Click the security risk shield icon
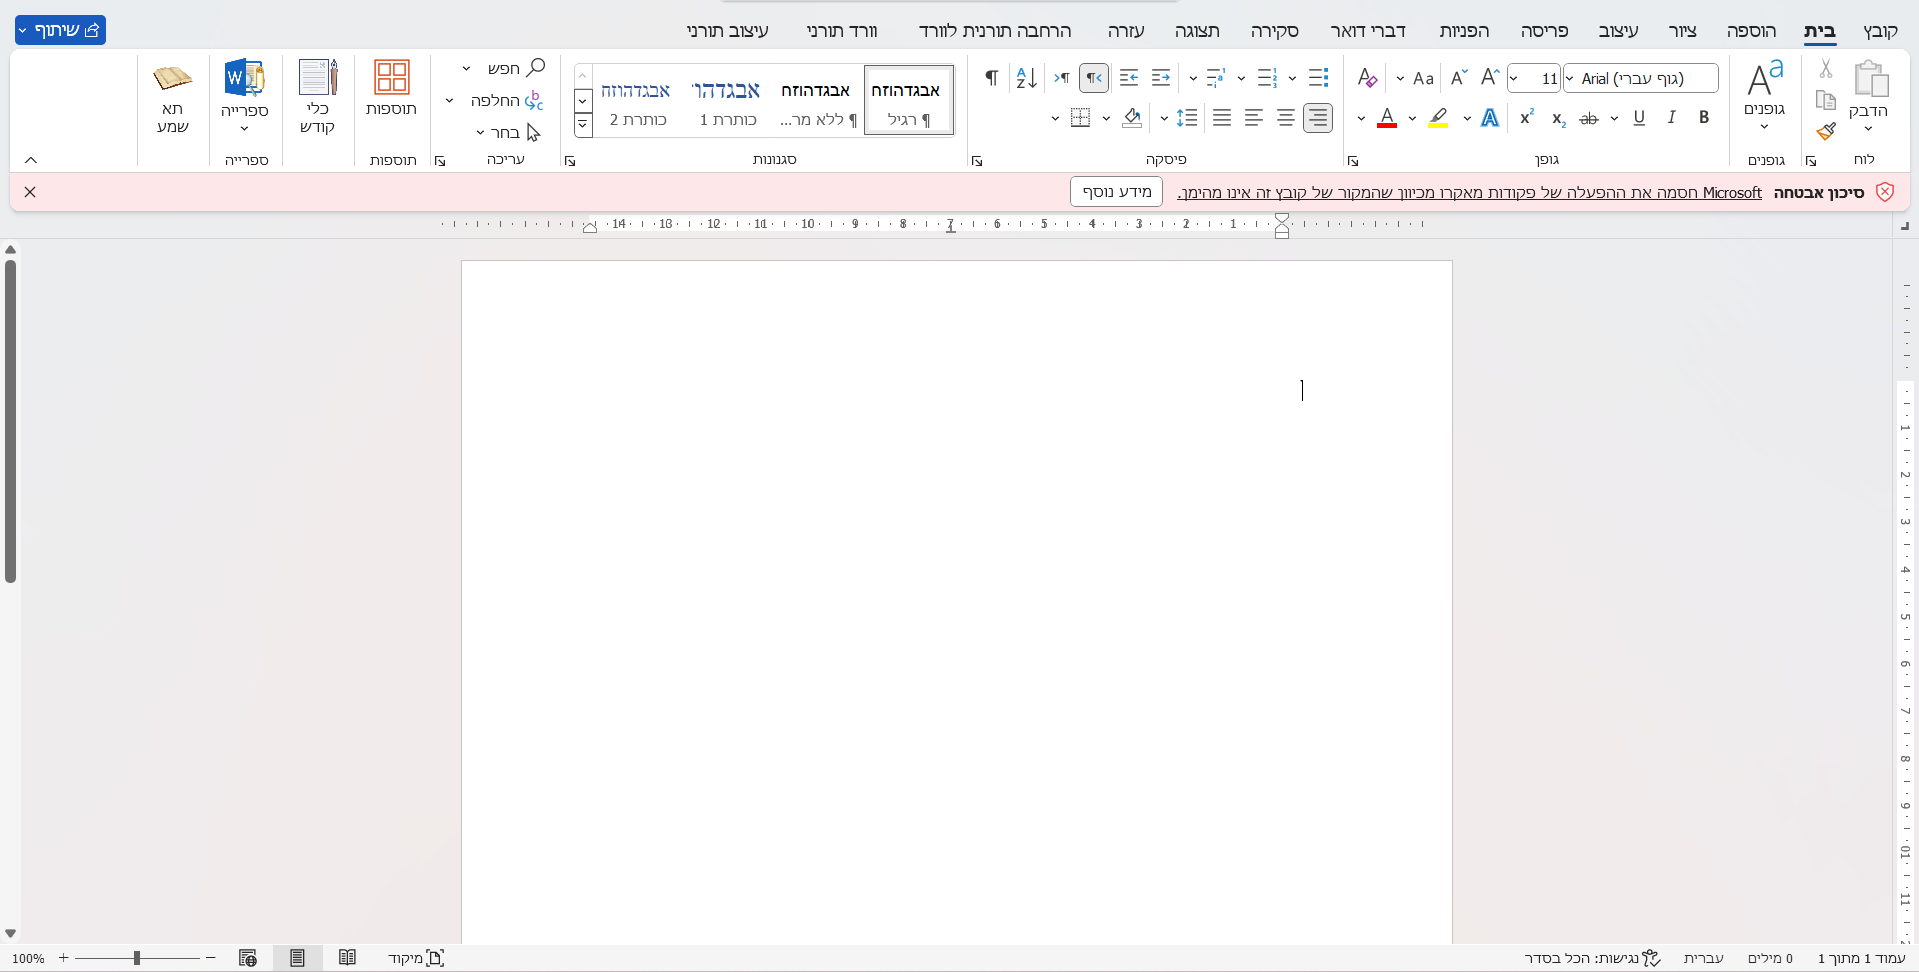Image resolution: width=1919 pixels, height=972 pixels. coord(1885,192)
